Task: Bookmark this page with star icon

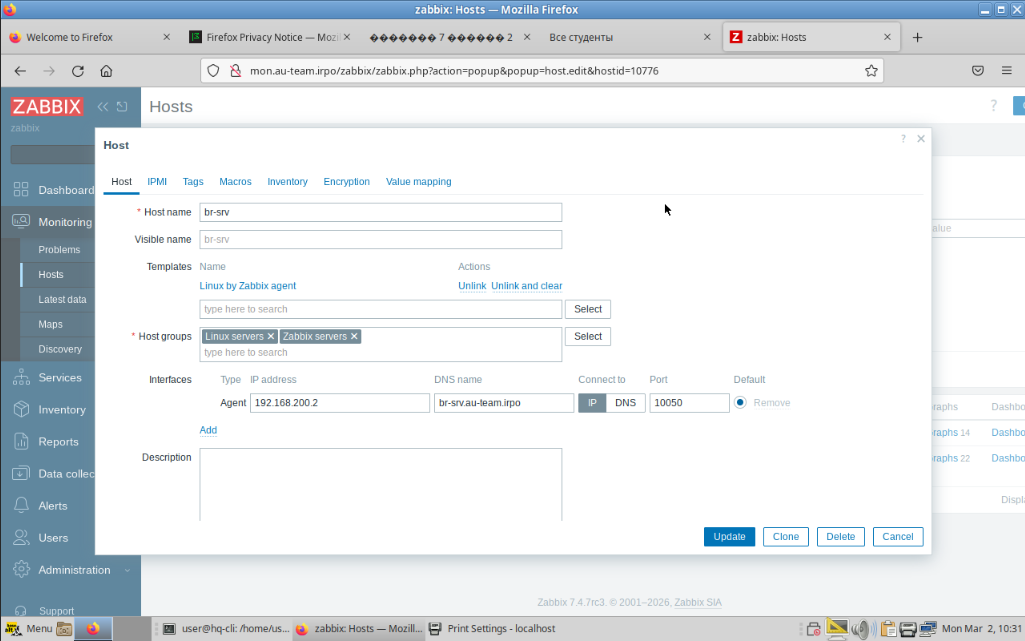Action: (871, 71)
